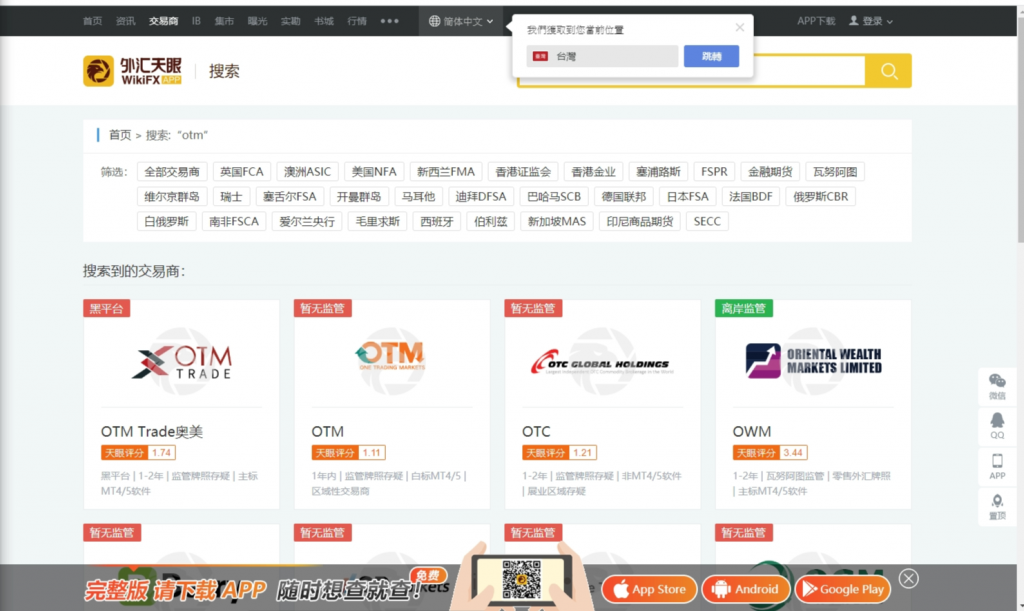This screenshot has width=1024, height=611.
Task: Open the 行情 nav item
Action: (x=357, y=21)
